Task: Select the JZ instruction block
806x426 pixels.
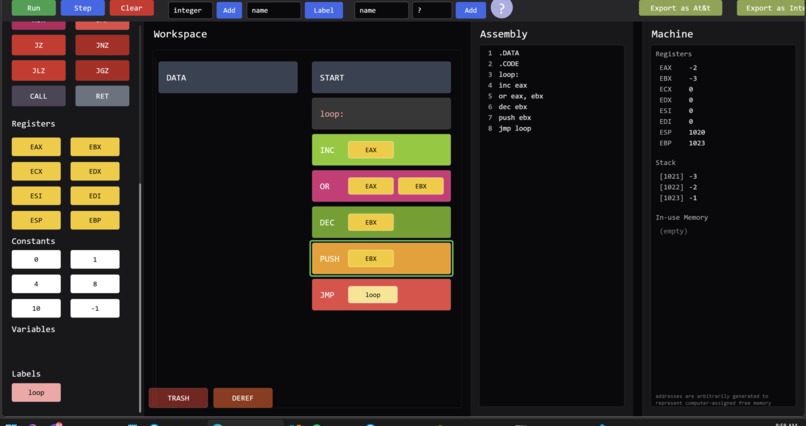Action: tap(39, 45)
